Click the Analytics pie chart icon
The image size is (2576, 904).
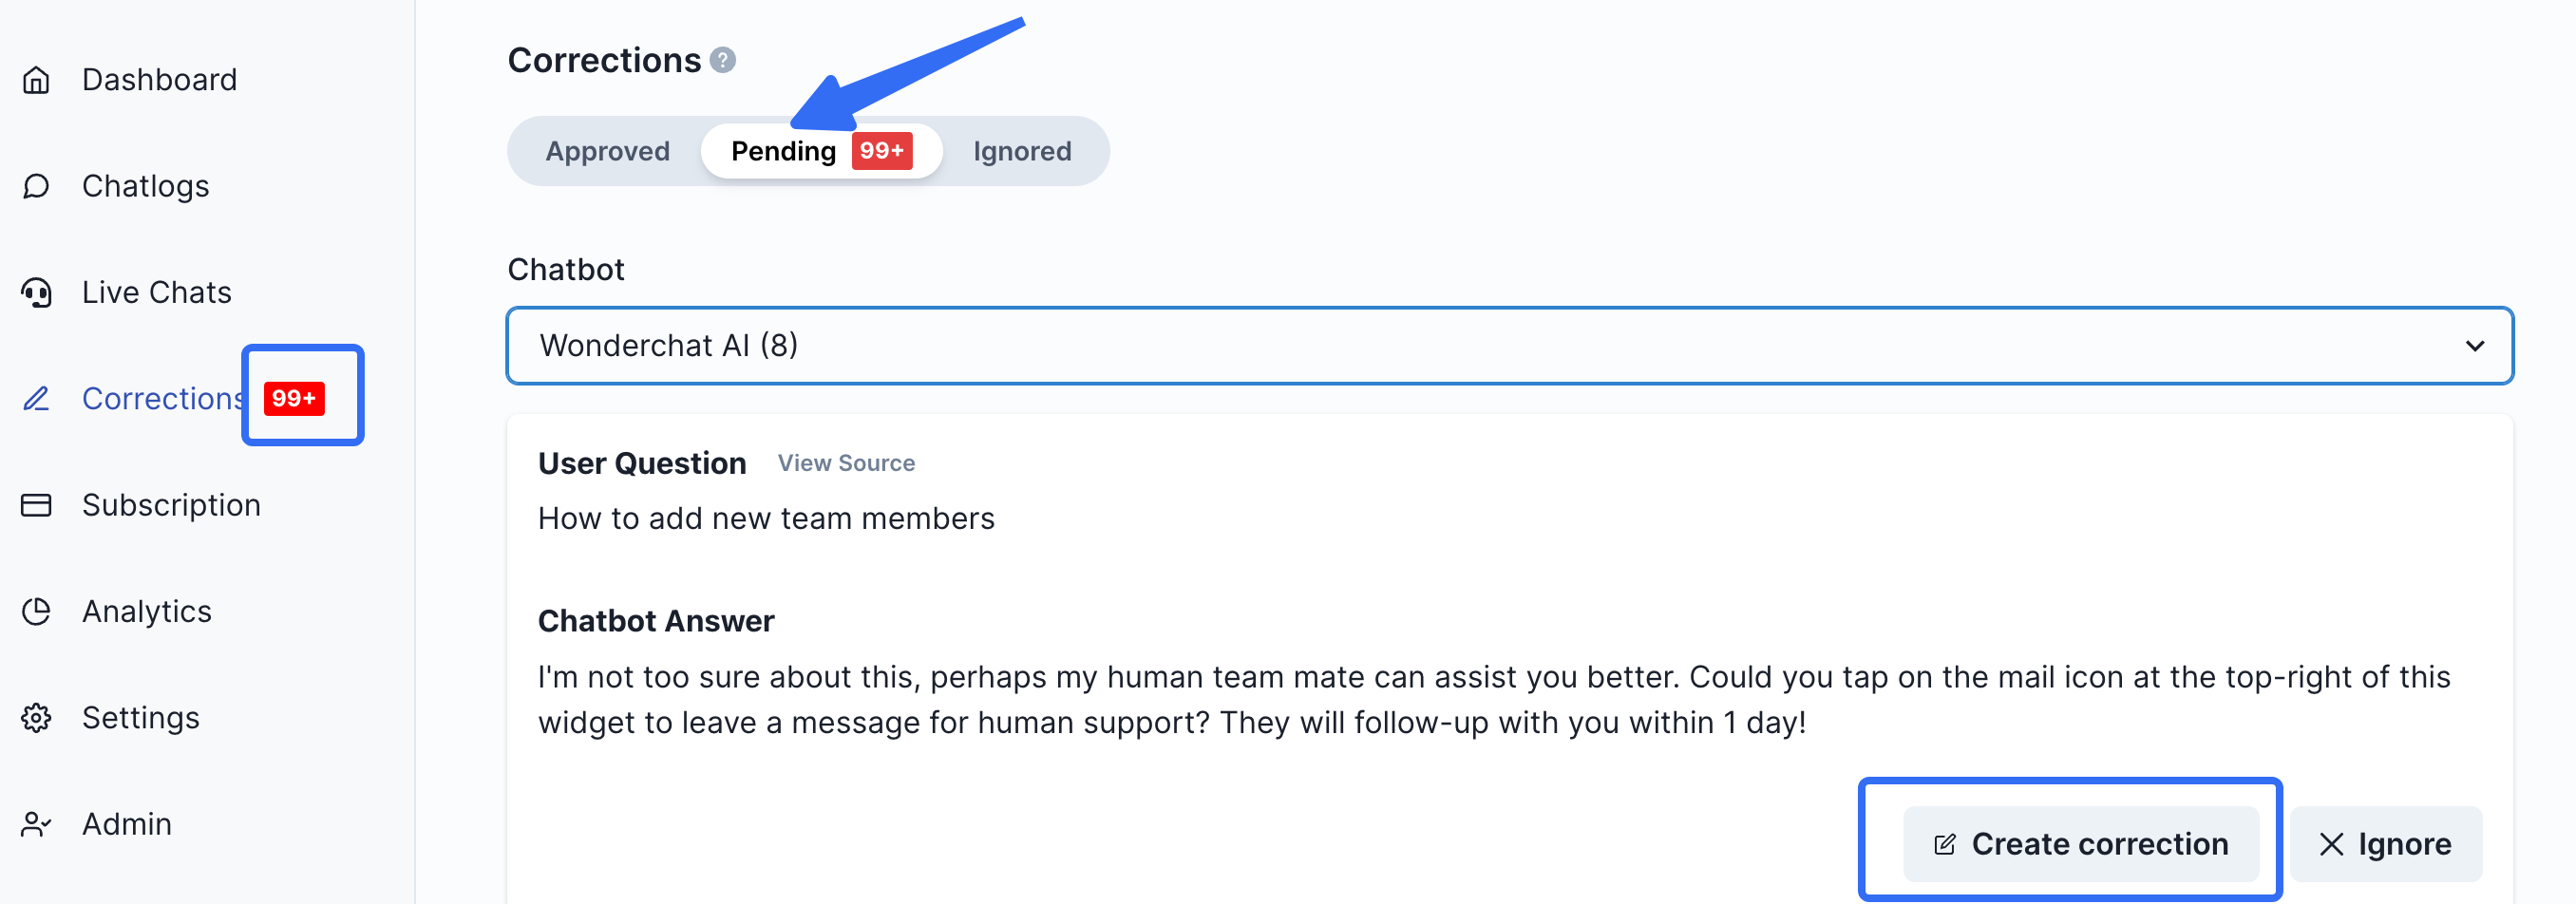tap(36, 611)
